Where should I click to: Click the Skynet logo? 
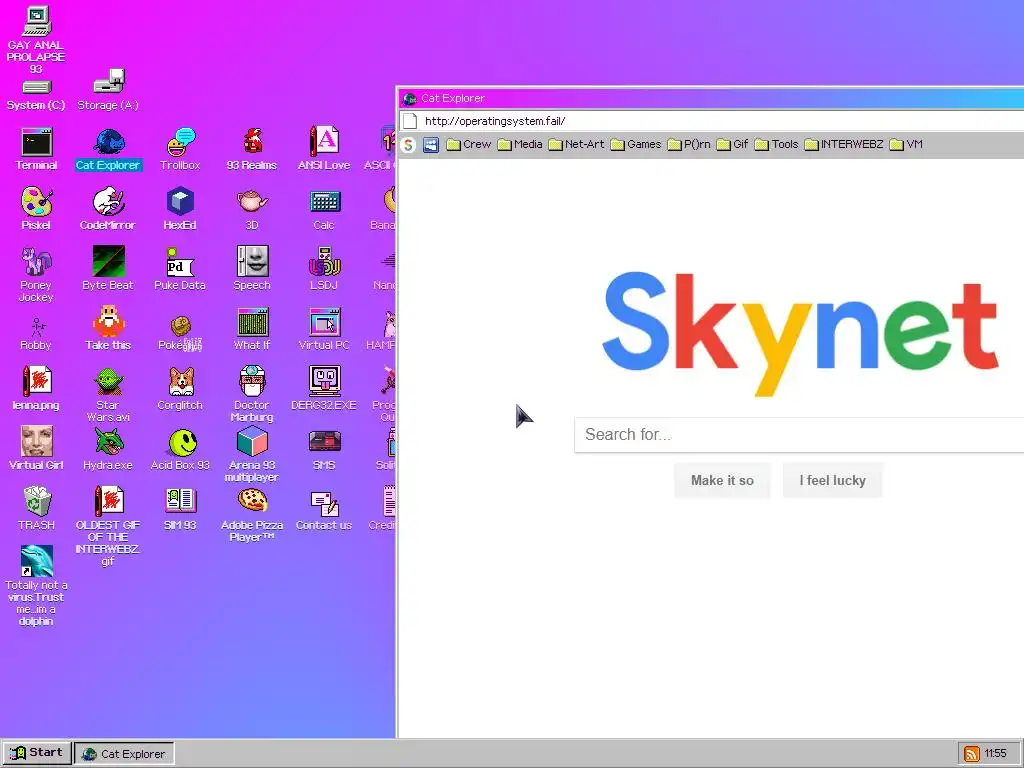800,333
